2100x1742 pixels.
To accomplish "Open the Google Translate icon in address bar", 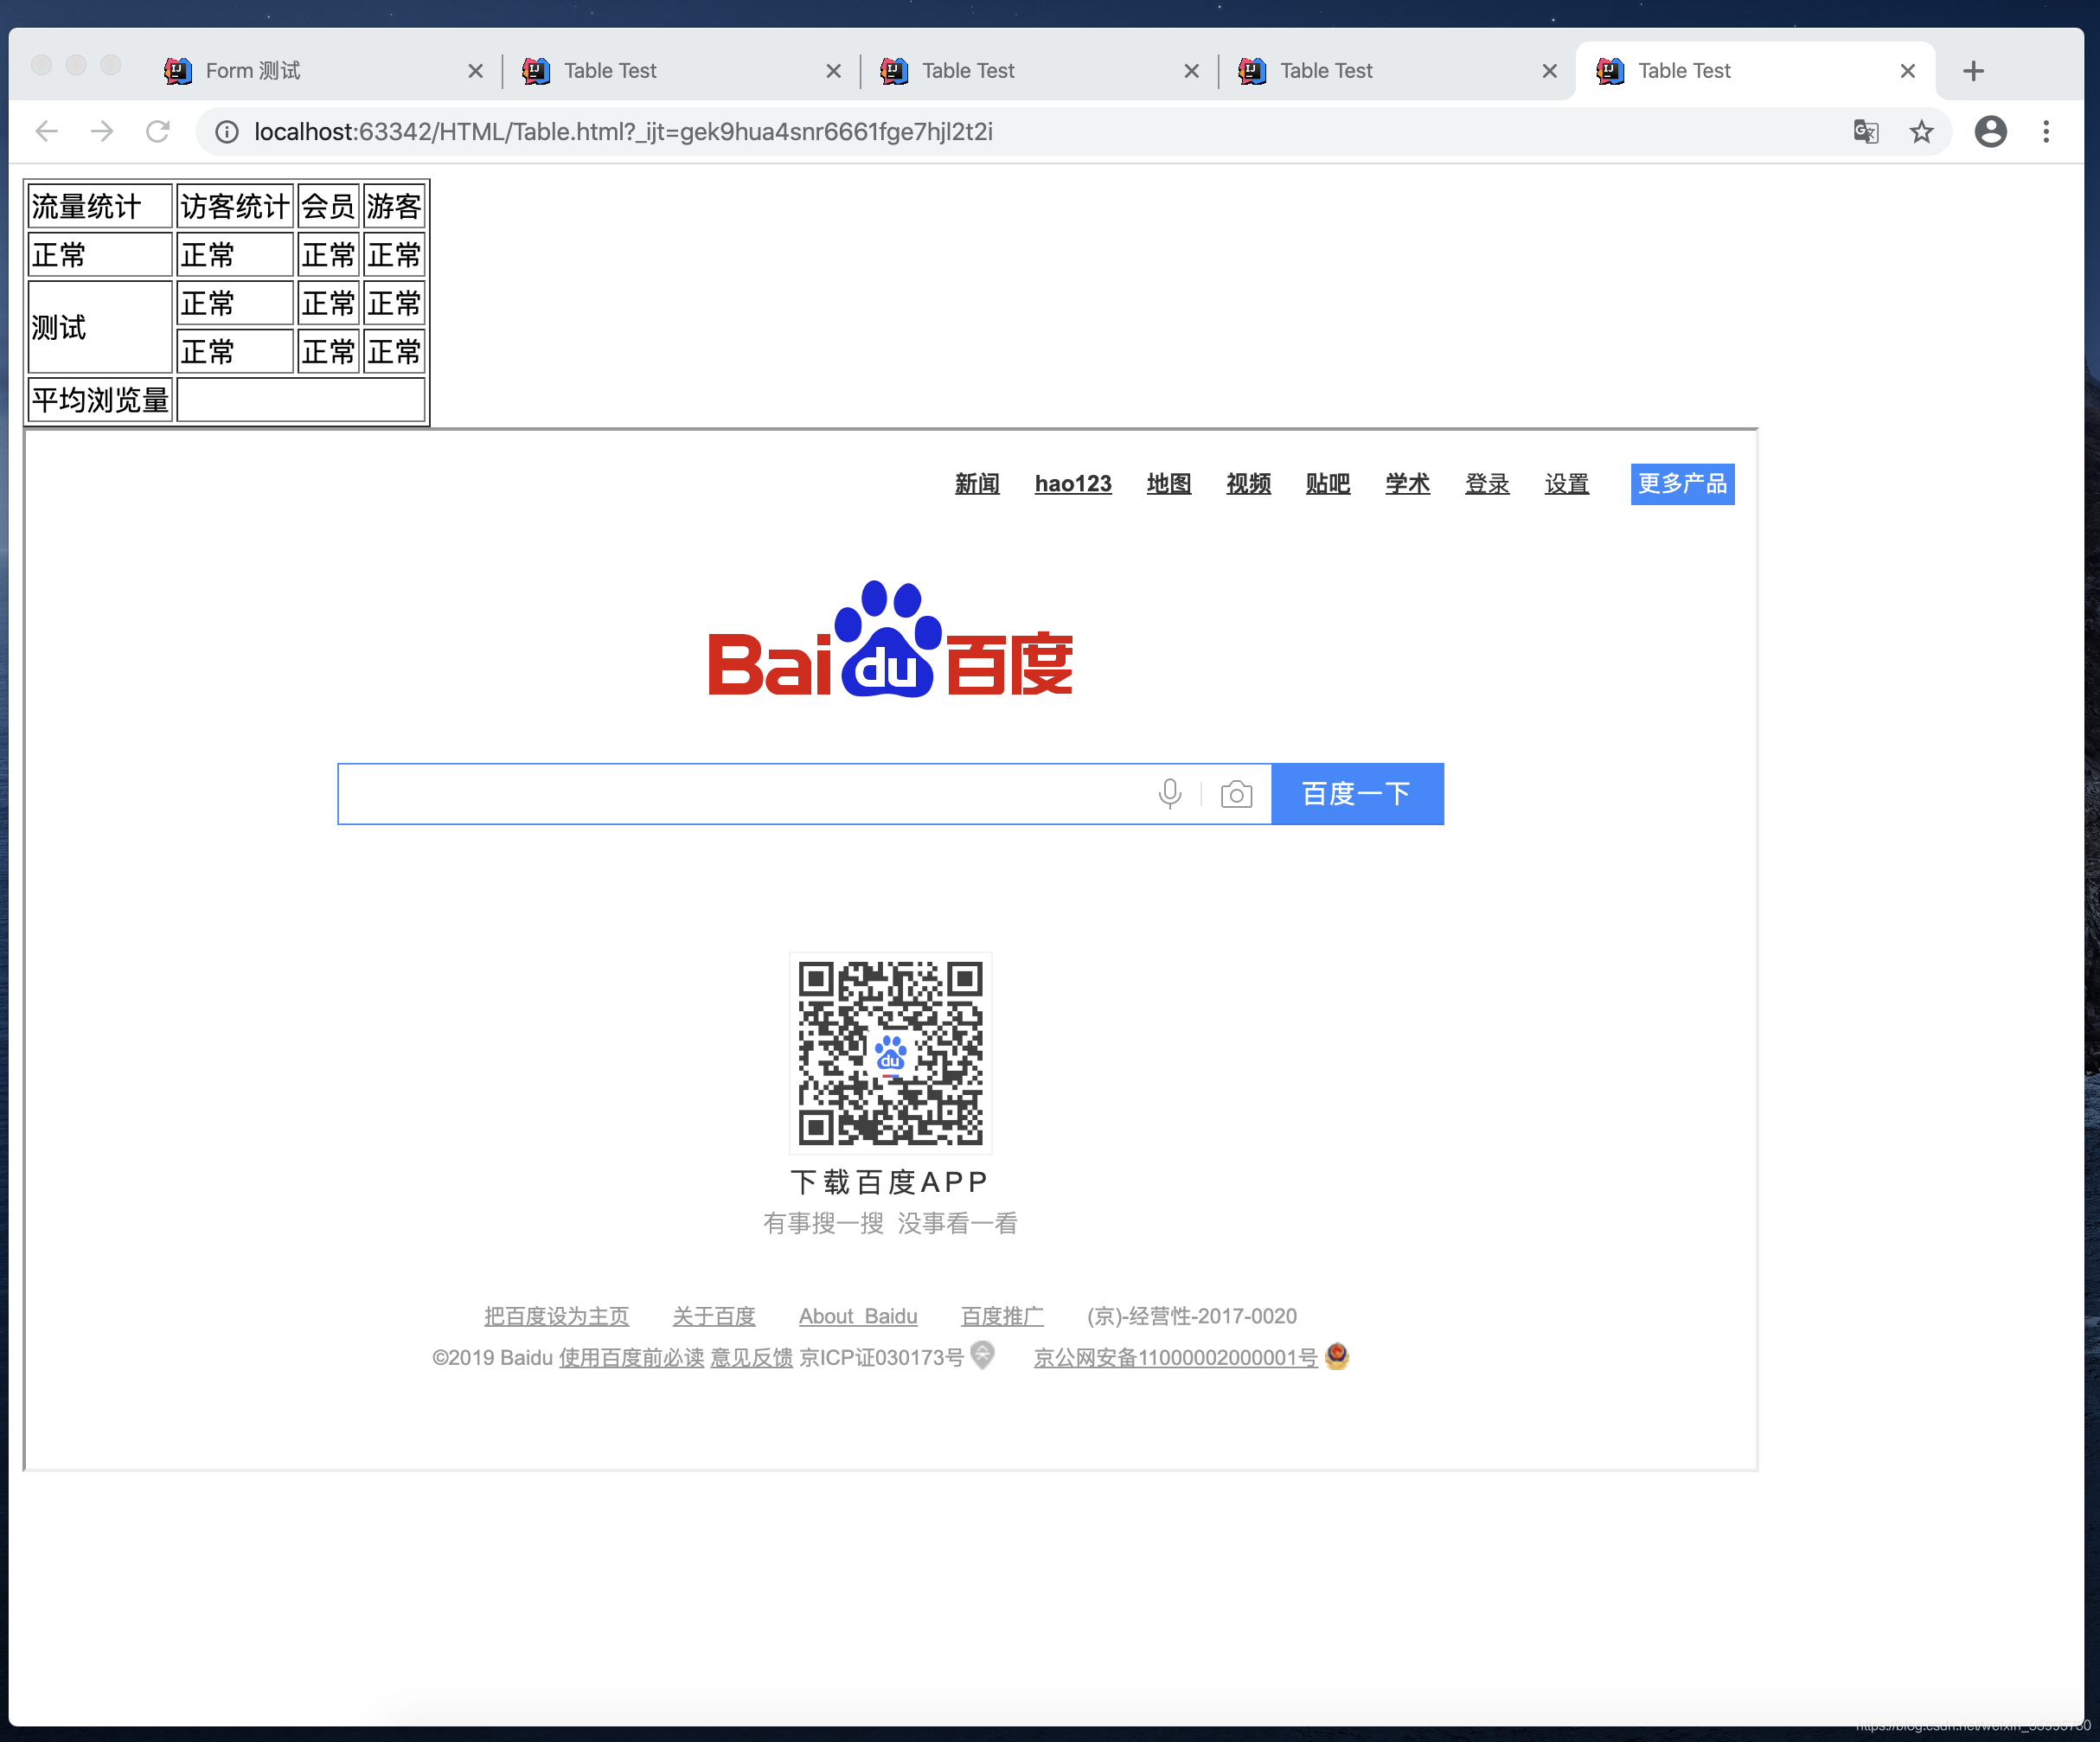I will pos(1865,131).
